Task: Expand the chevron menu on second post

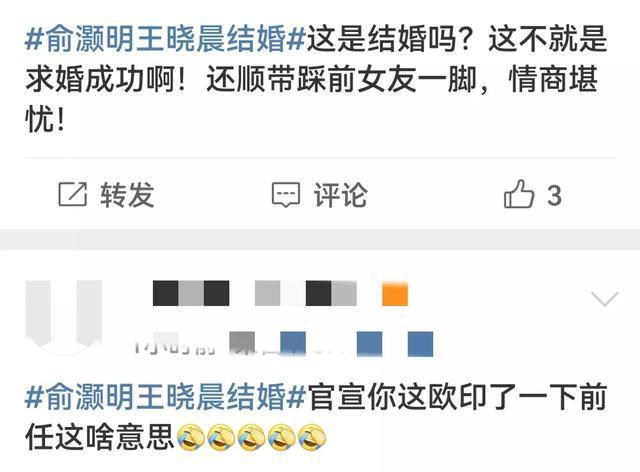Action: point(605,298)
